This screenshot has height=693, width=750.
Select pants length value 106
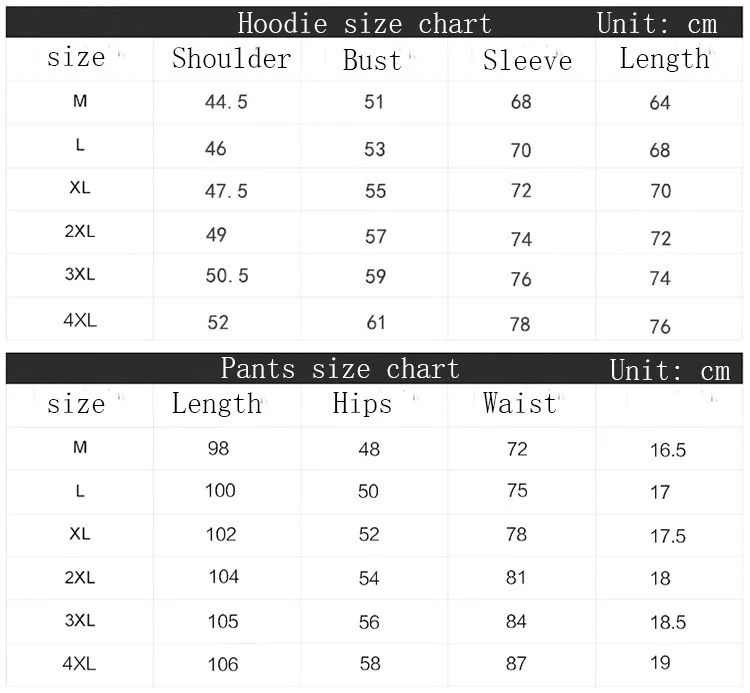click(x=223, y=664)
